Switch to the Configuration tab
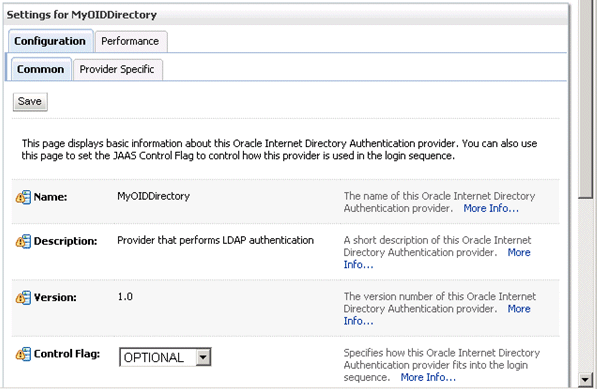This screenshot has width=597, height=389. [50, 41]
